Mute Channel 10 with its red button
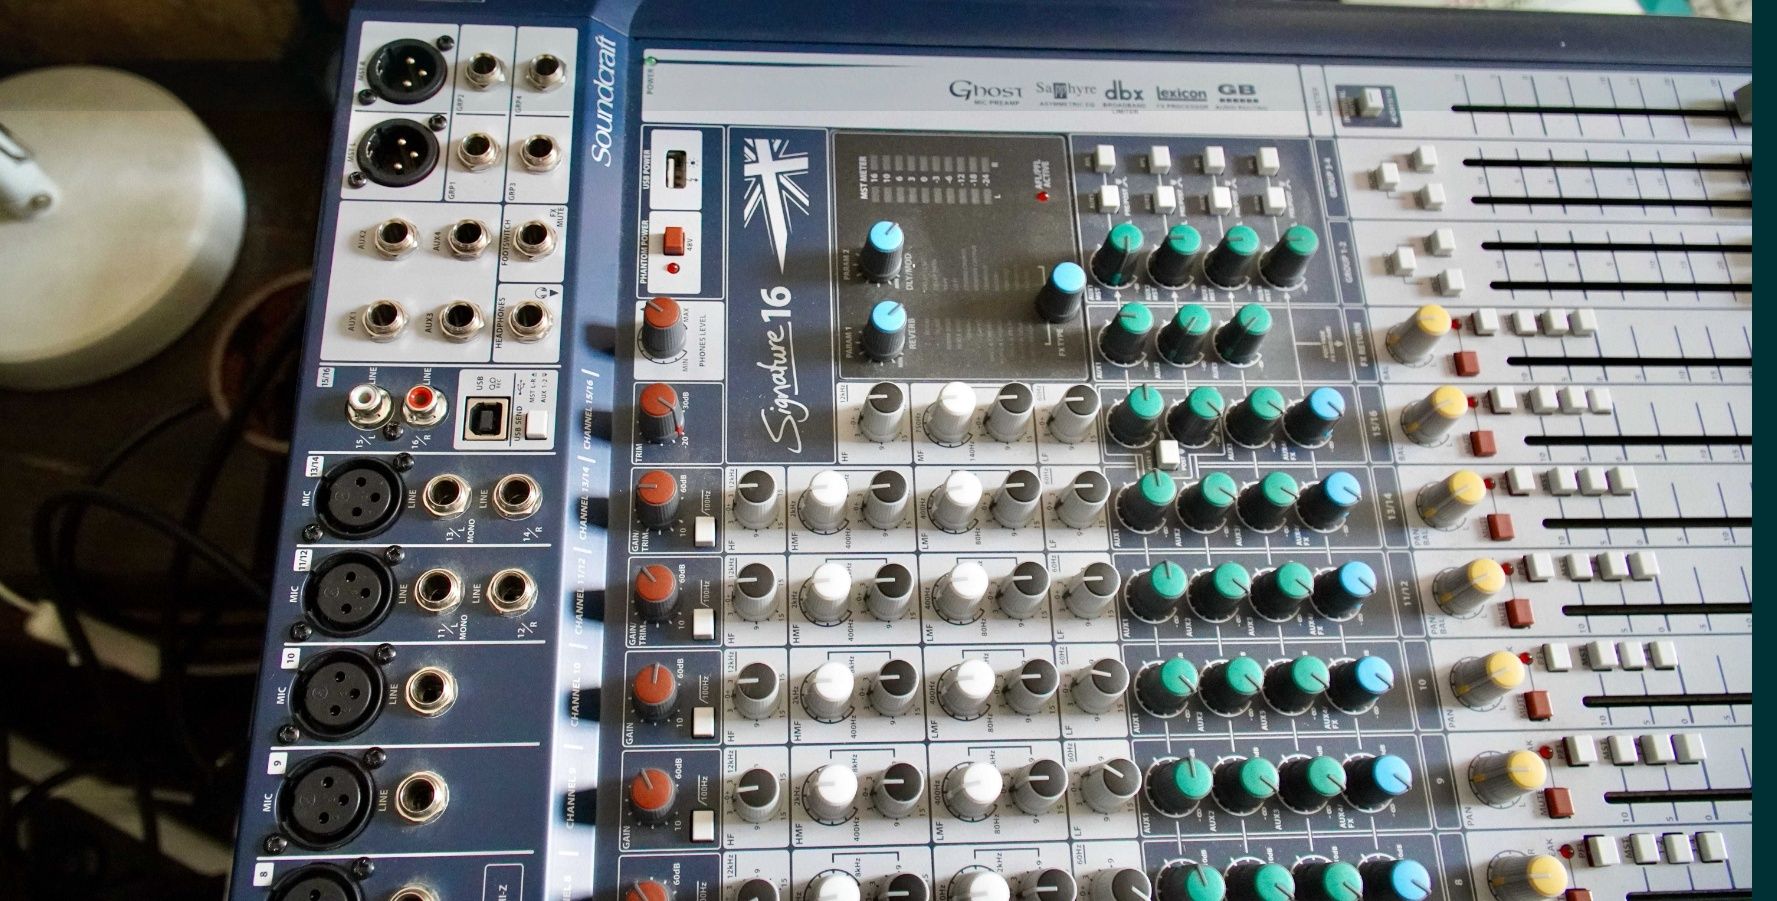This screenshot has width=1777, height=901. pos(1536,705)
